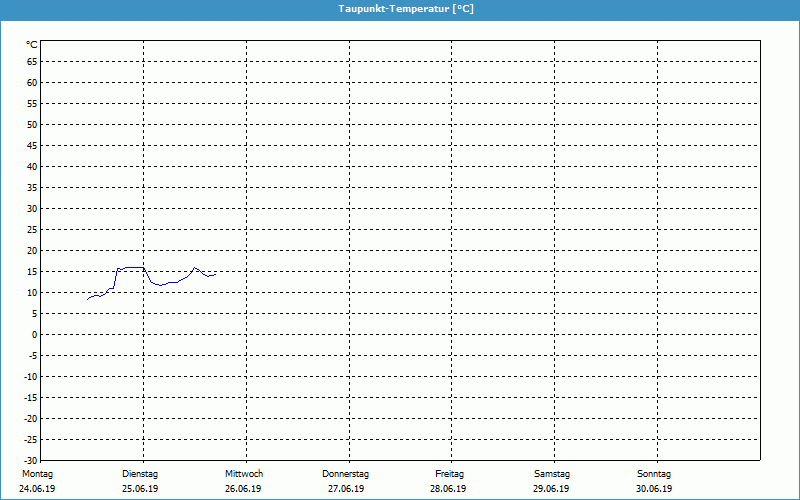Click the Dienstag day label

coord(140,474)
